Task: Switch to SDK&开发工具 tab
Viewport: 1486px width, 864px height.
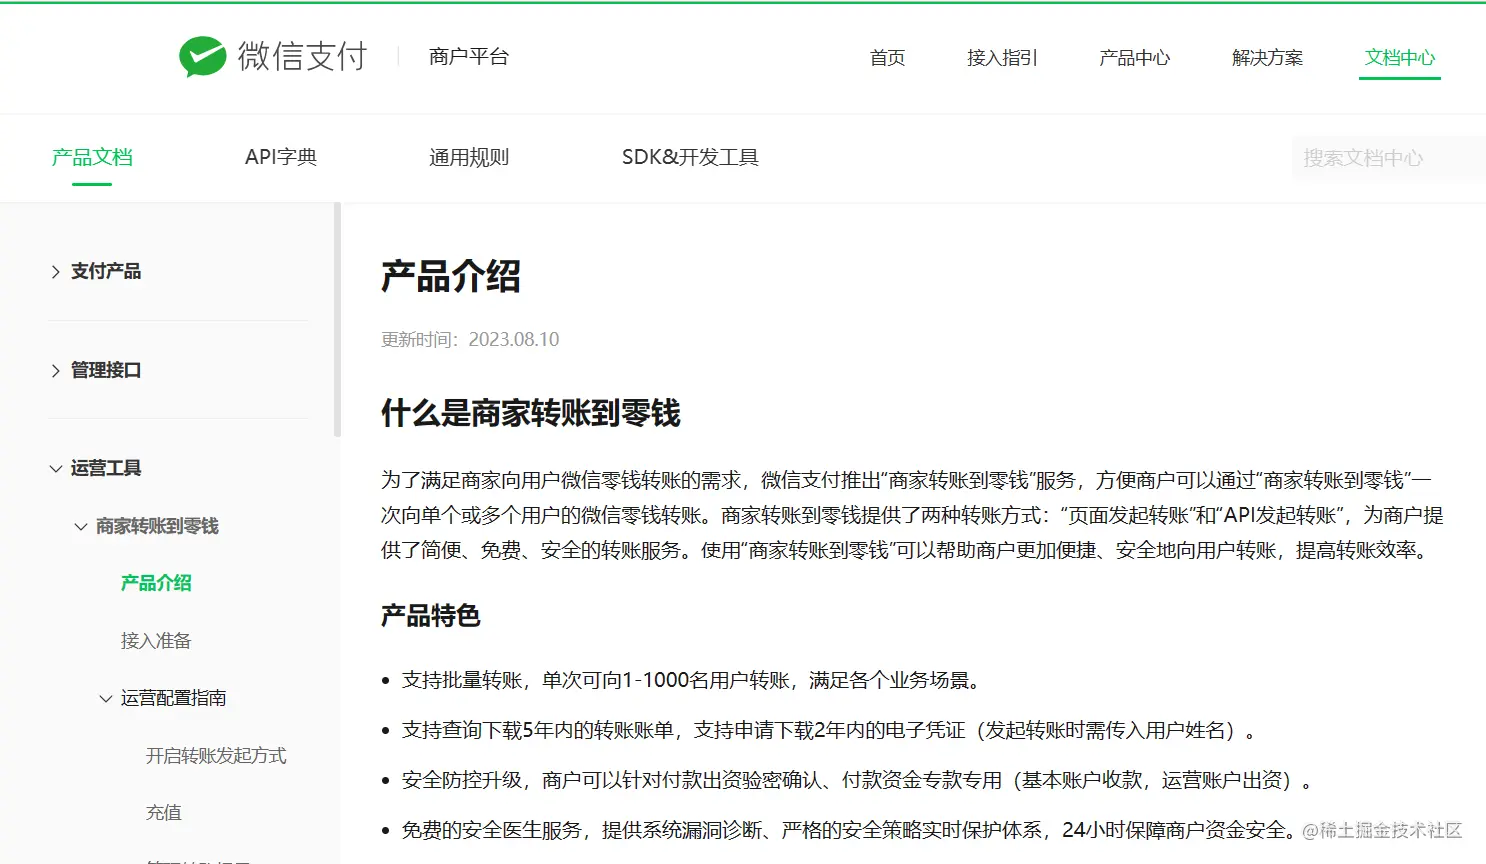Action: 690,157
